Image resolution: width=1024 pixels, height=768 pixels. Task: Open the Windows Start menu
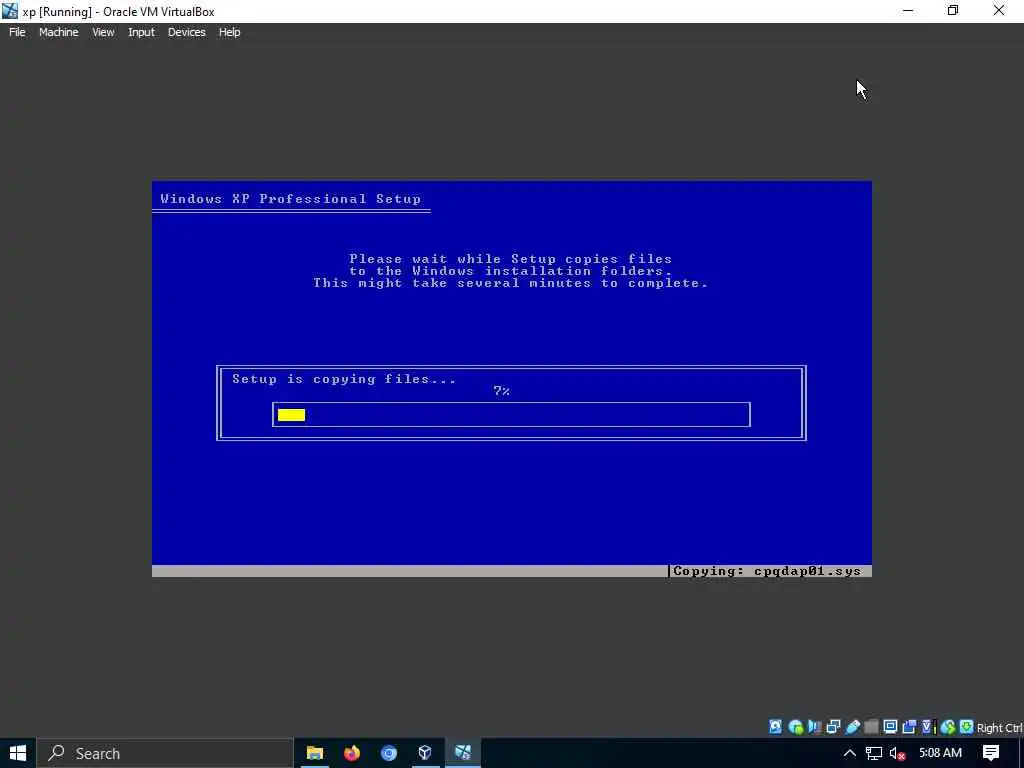click(x=18, y=753)
